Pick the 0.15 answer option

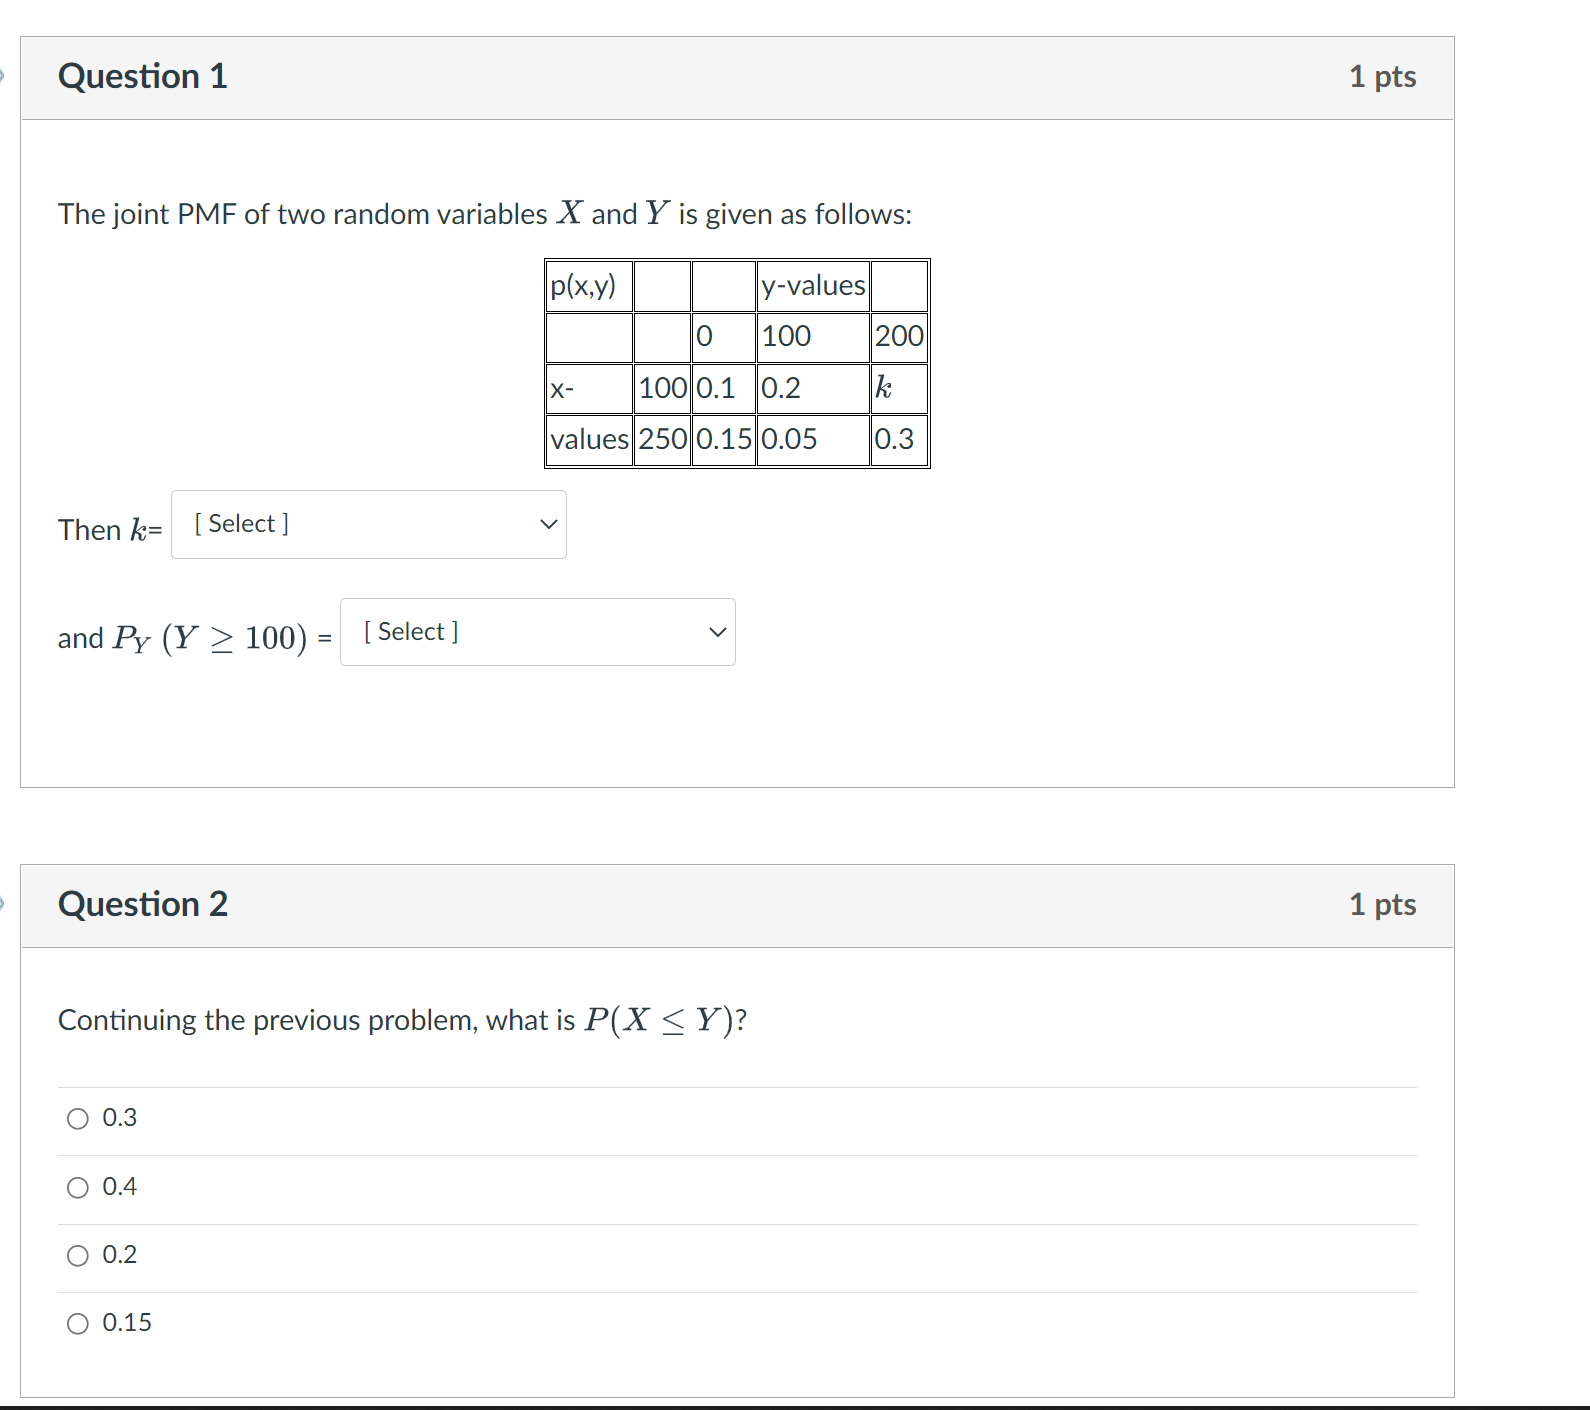point(78,1322)
